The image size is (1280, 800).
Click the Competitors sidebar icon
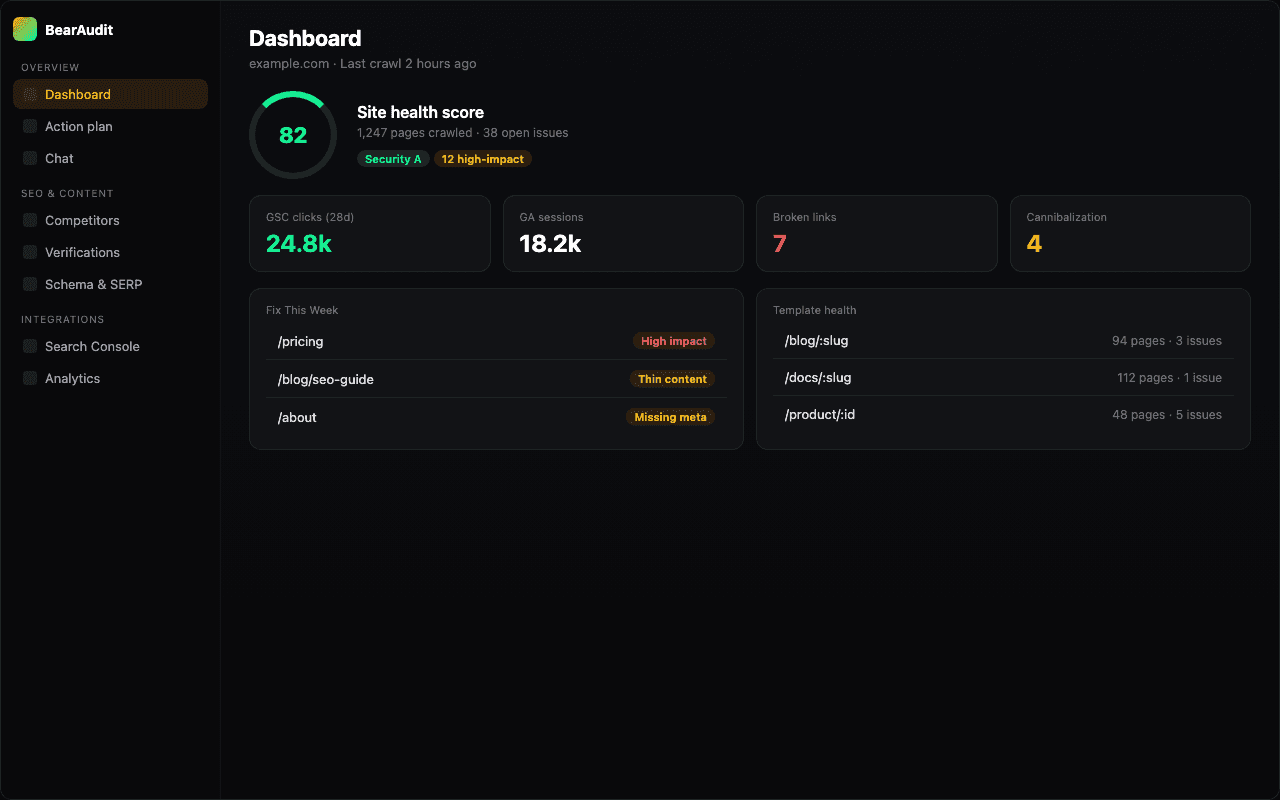click(x=30, y=220)
